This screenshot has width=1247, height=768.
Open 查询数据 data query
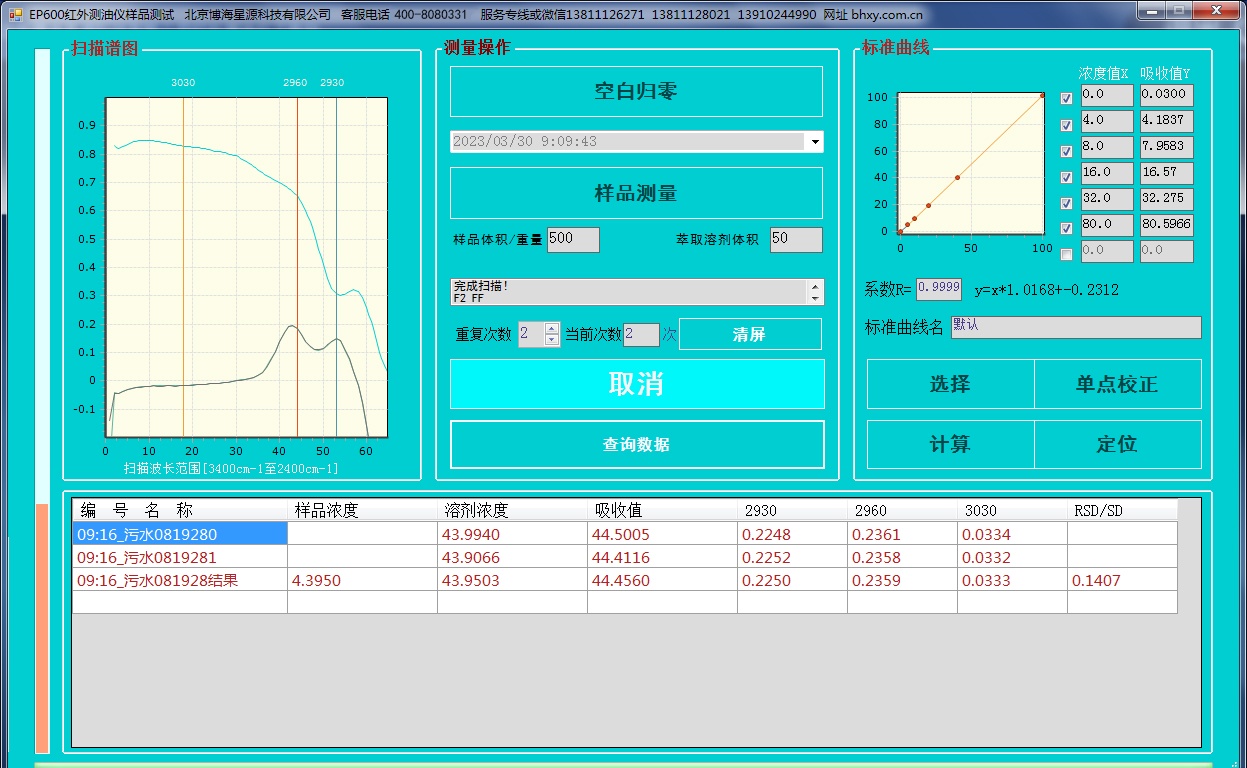pos(636,445)
